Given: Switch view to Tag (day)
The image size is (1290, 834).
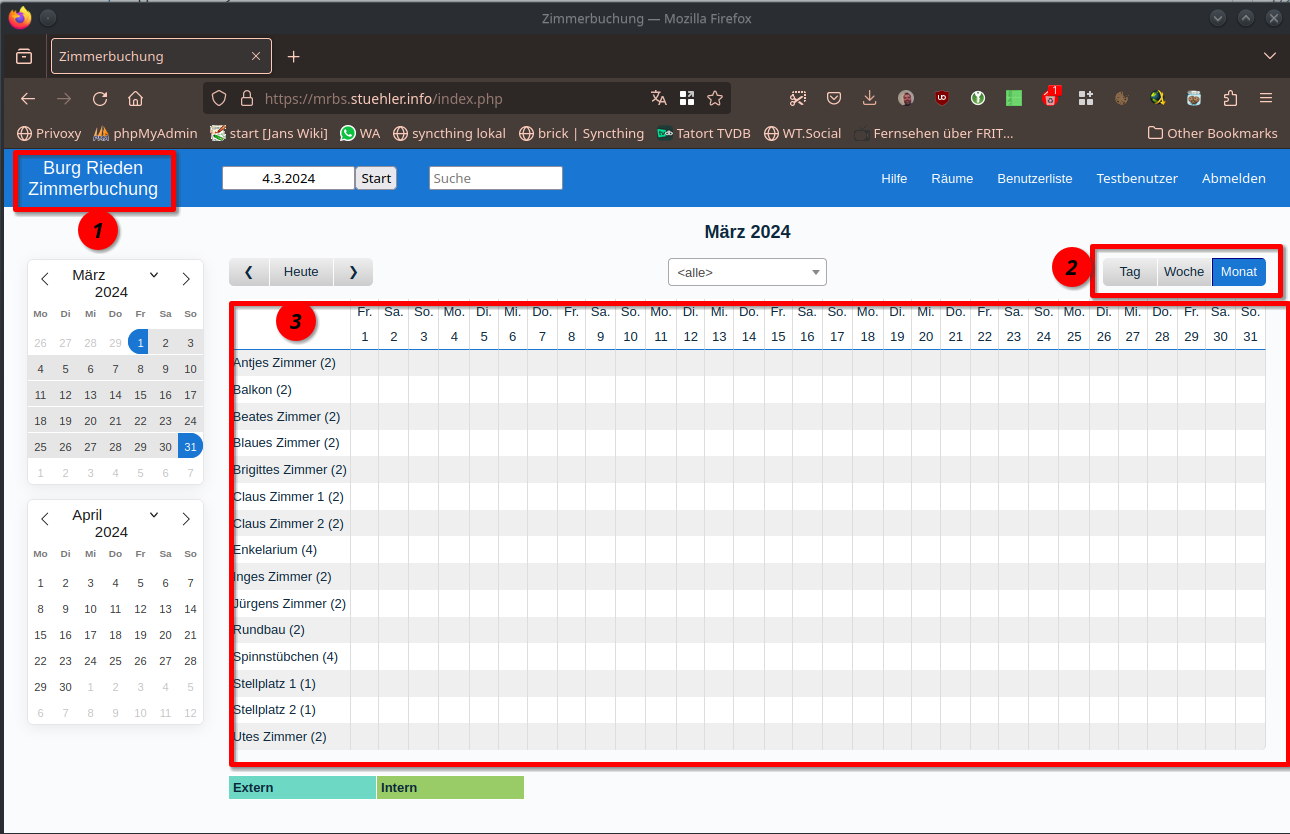Looking at the screenshot, I should coord(1130,272).
